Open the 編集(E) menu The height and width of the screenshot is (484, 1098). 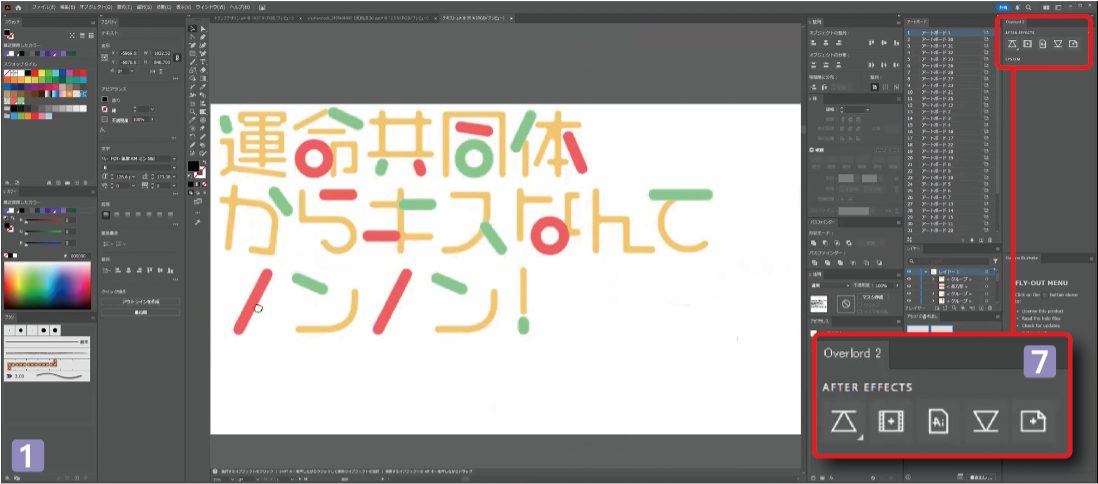(67, 7)
